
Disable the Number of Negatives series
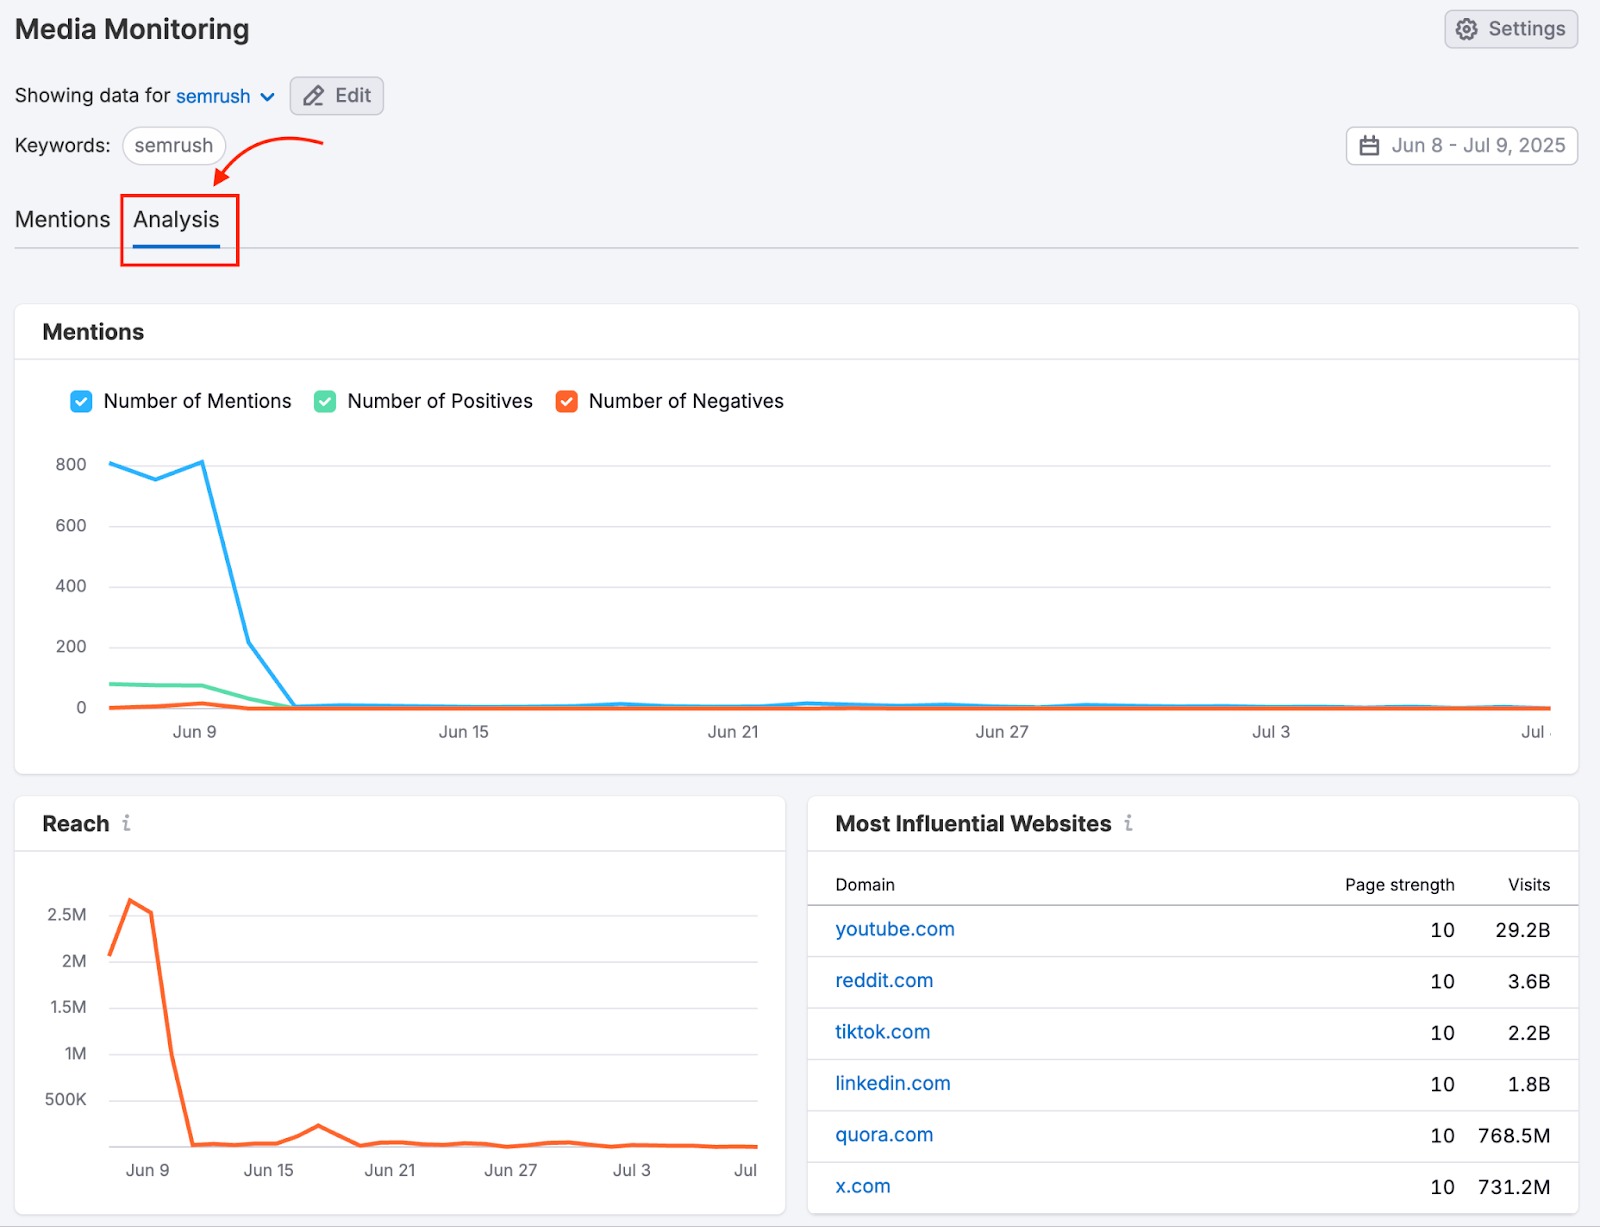coord(566,401)
